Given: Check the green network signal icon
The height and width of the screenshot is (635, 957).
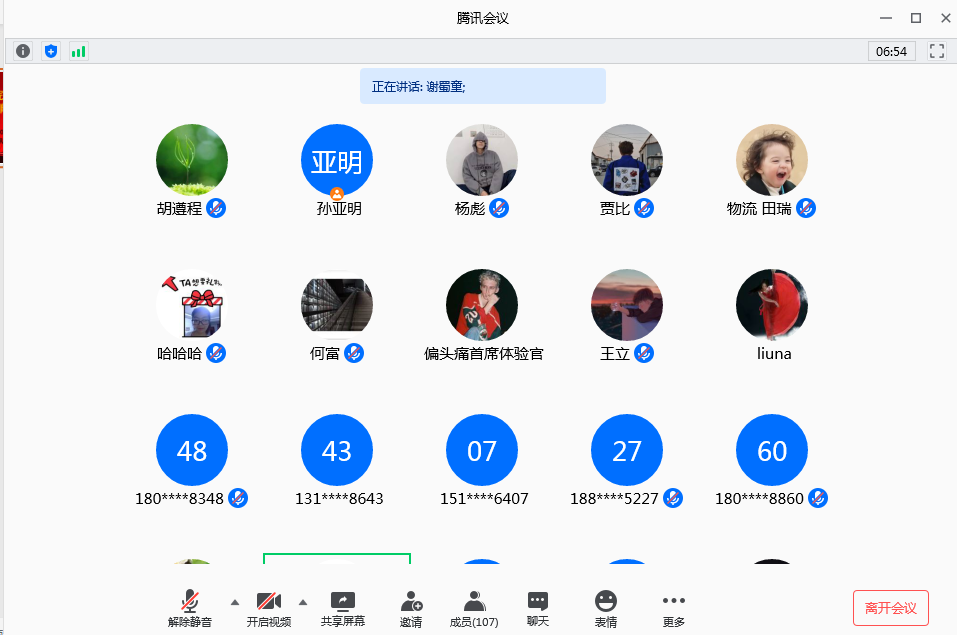Looking at the screenshot, I should 78,51.
